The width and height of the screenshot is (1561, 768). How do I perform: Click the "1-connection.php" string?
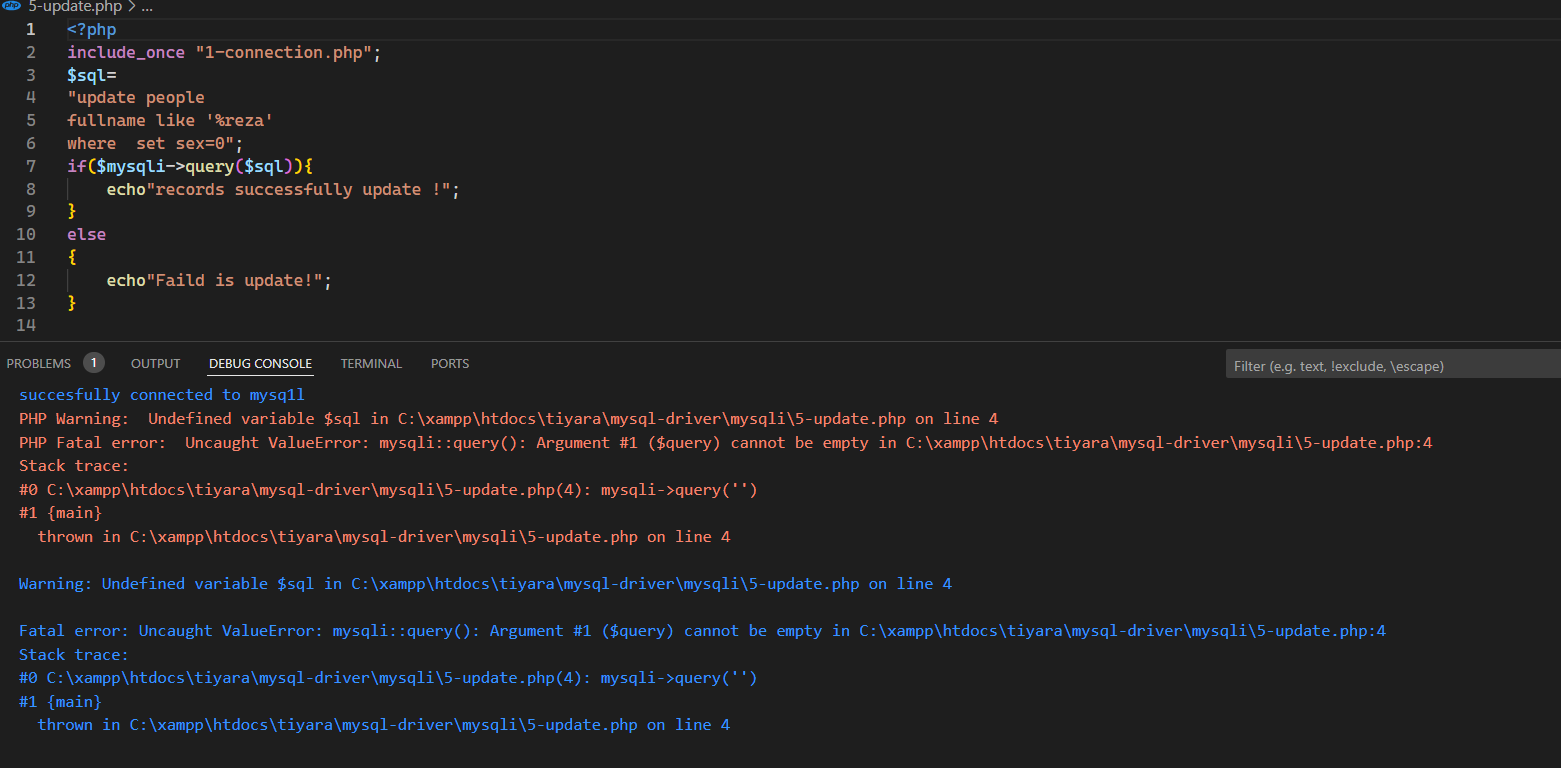[x=284, y=52]
